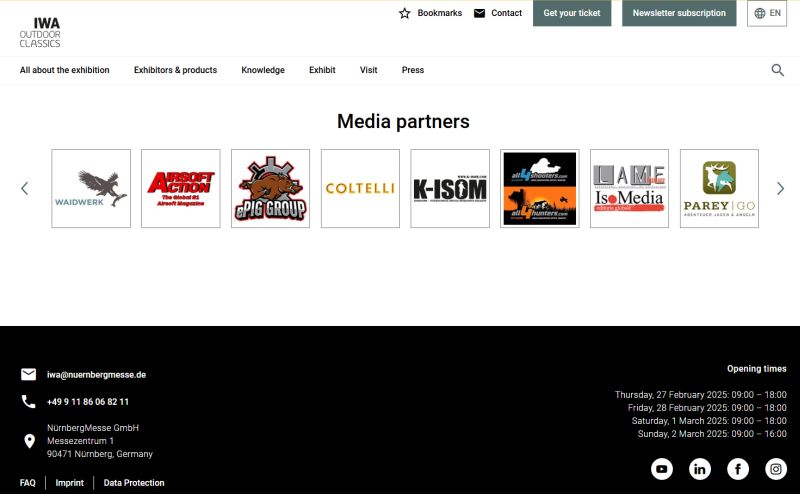Open the Knowledge menu
The width and height of the screenshot is (800, 494).
263,70
